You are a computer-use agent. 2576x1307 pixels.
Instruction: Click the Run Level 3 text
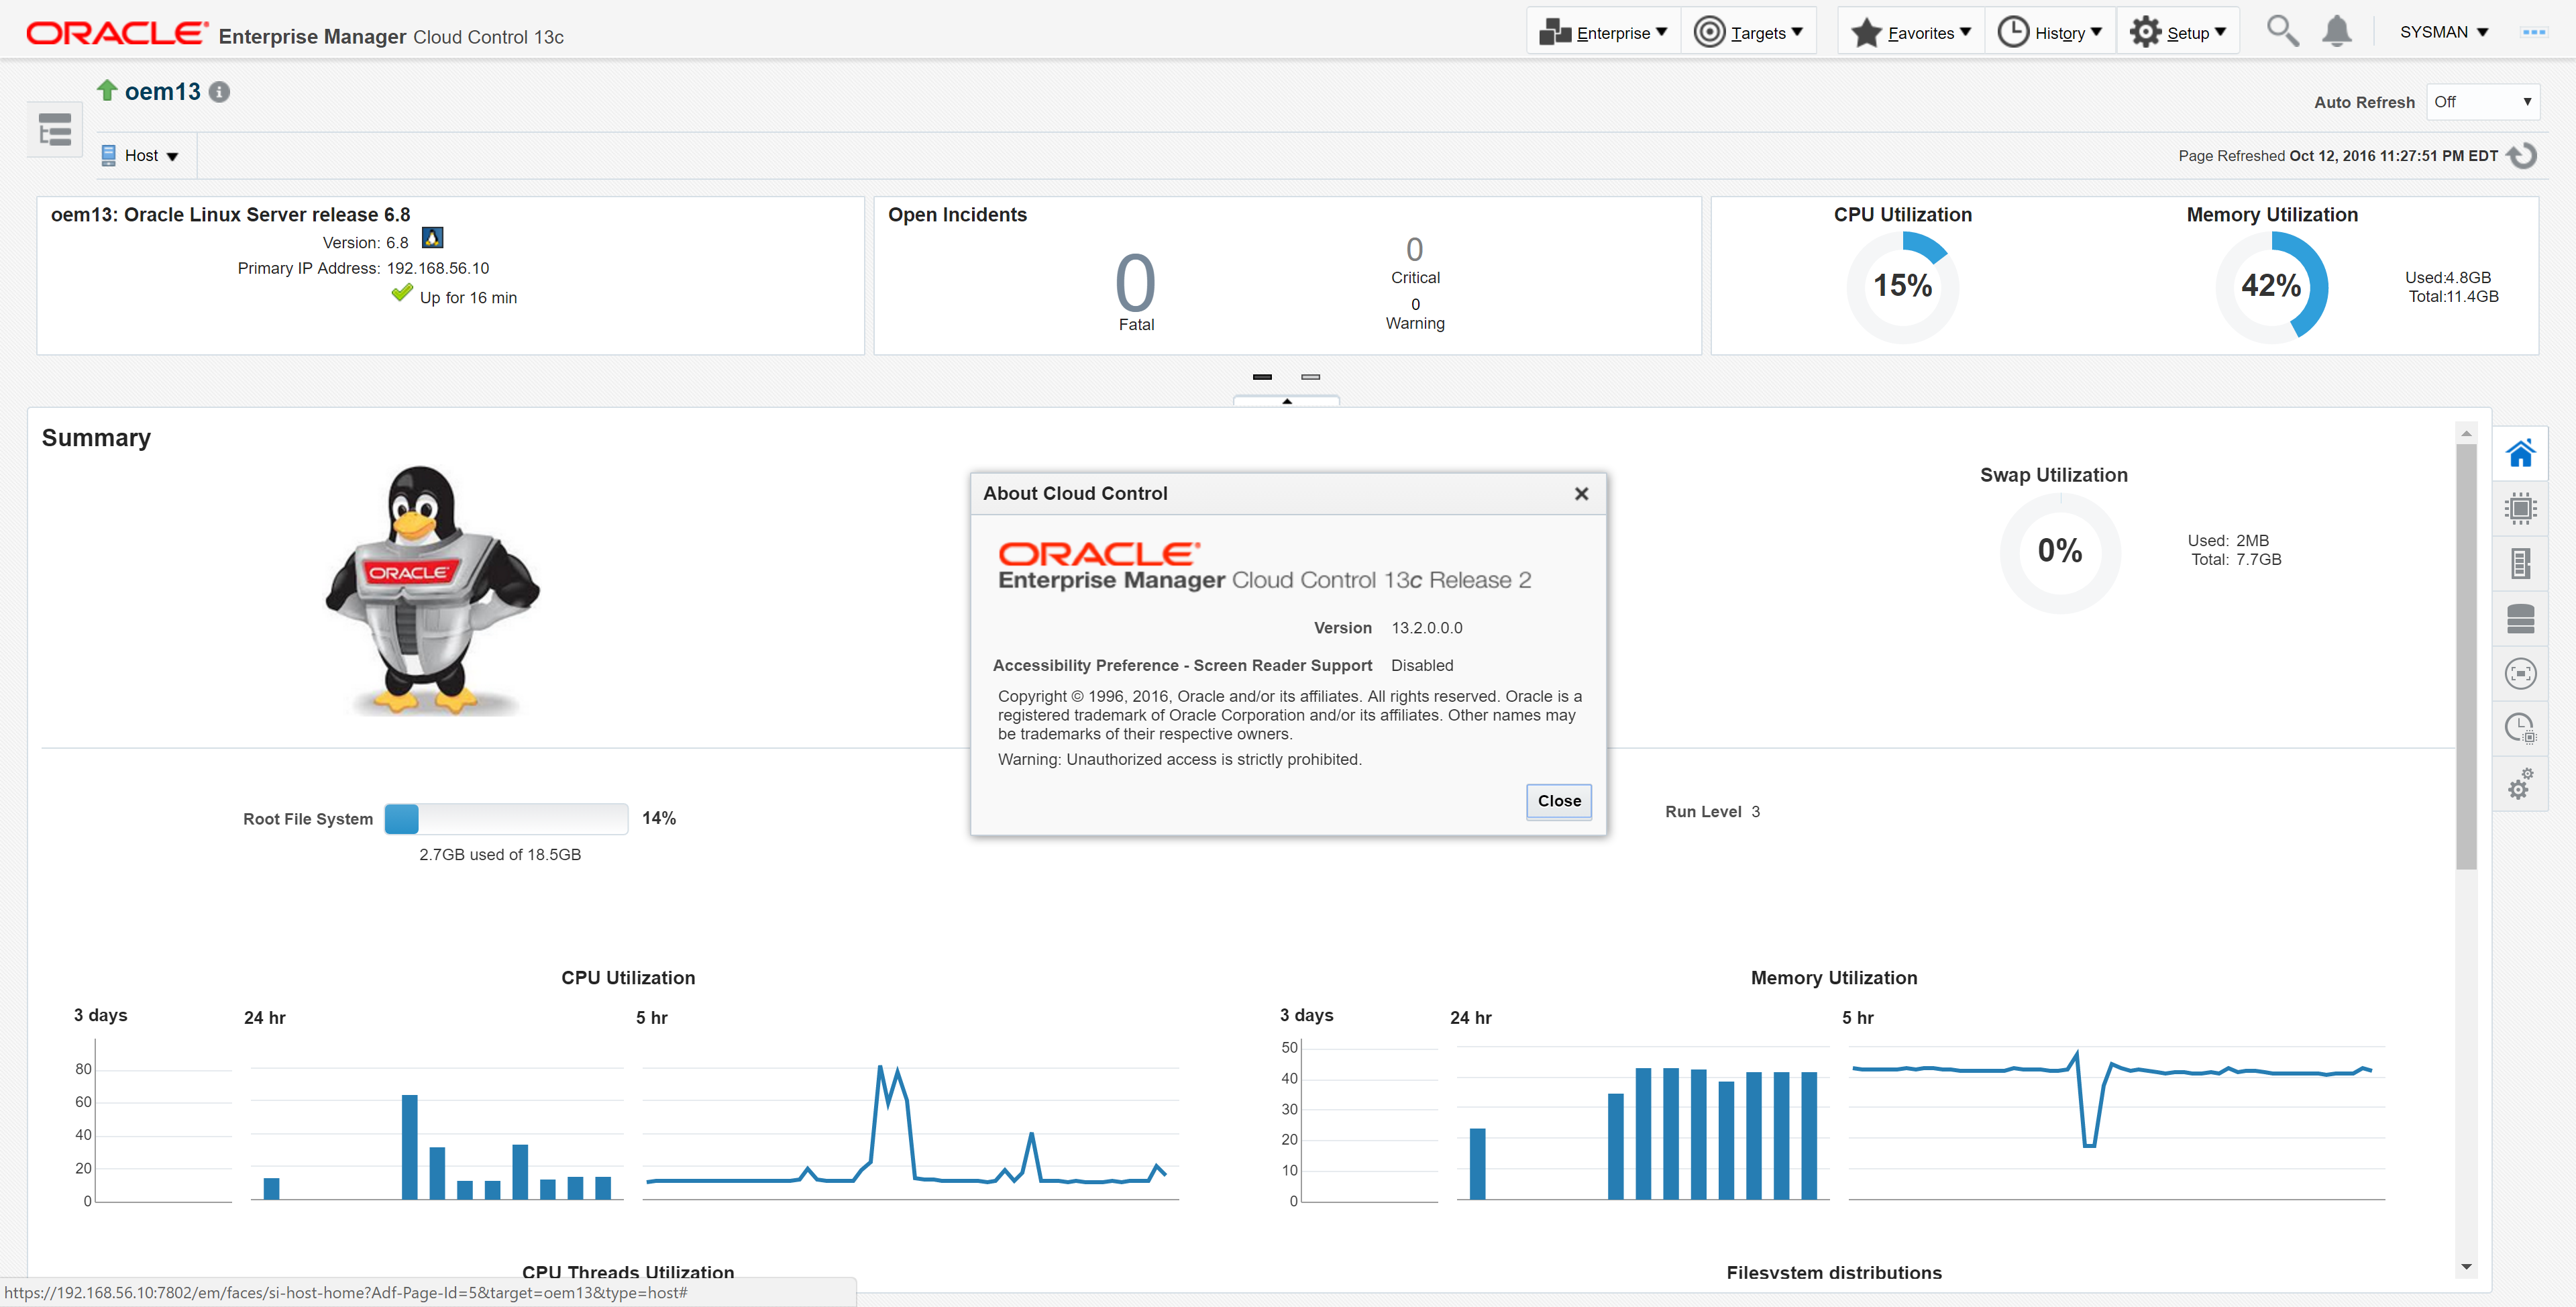(x=1712, y=812)
